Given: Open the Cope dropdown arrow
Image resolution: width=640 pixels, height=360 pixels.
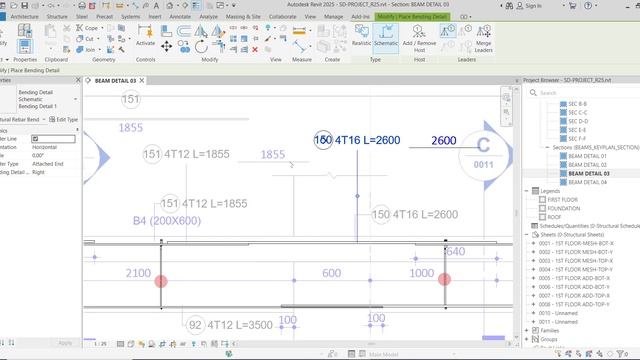Looking at the screenshot, I should tap(102, 28).
